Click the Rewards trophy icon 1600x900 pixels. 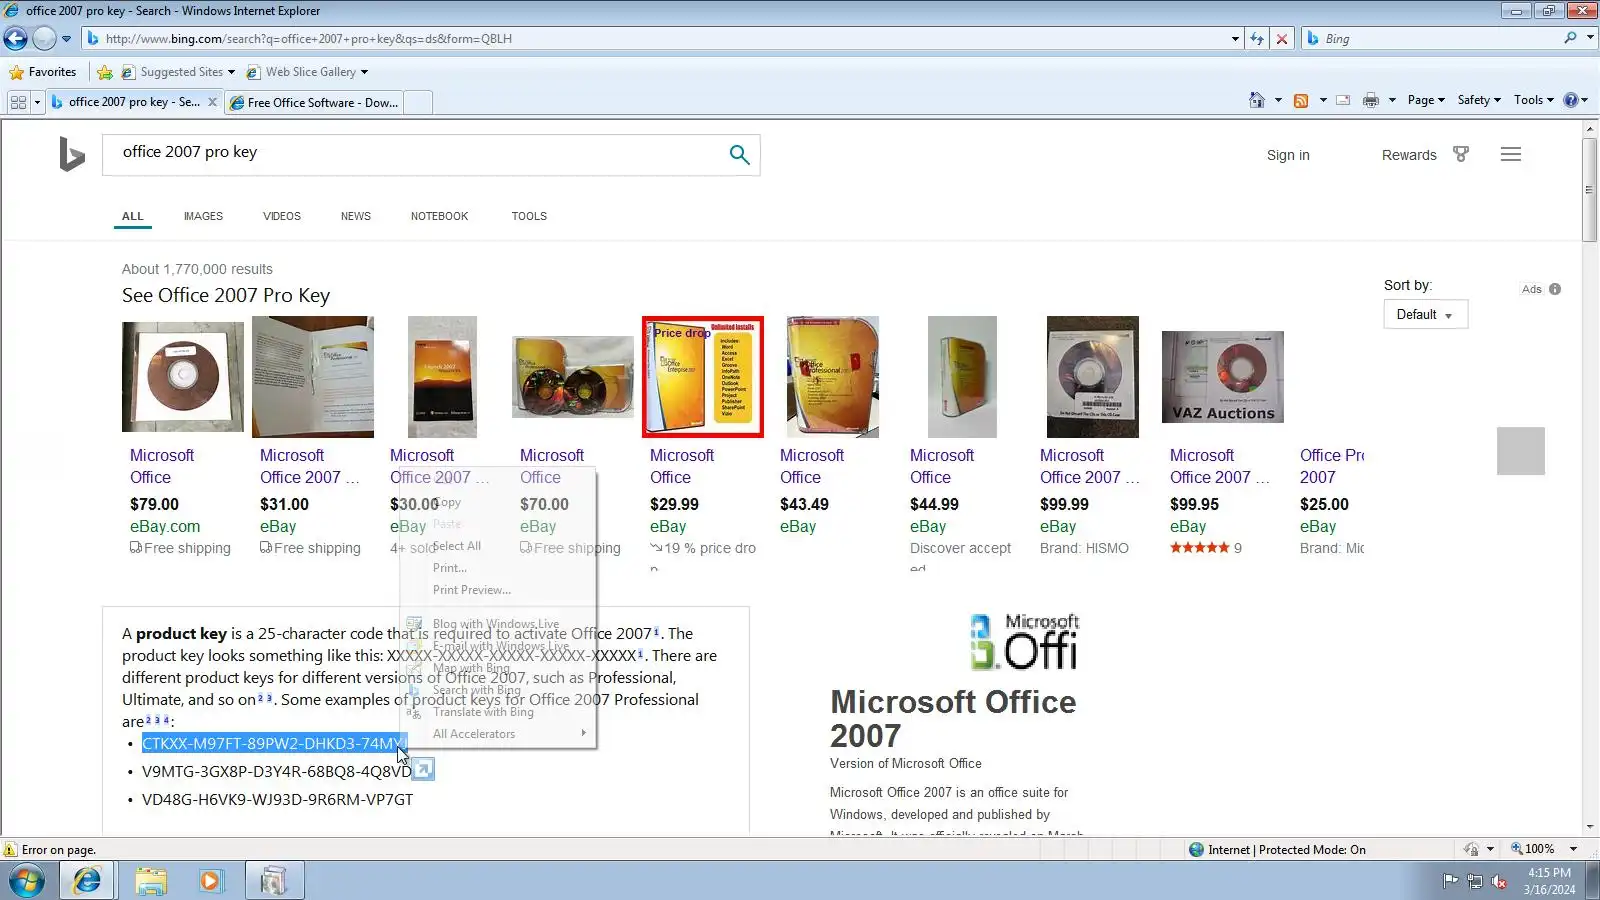(1461, 154)
